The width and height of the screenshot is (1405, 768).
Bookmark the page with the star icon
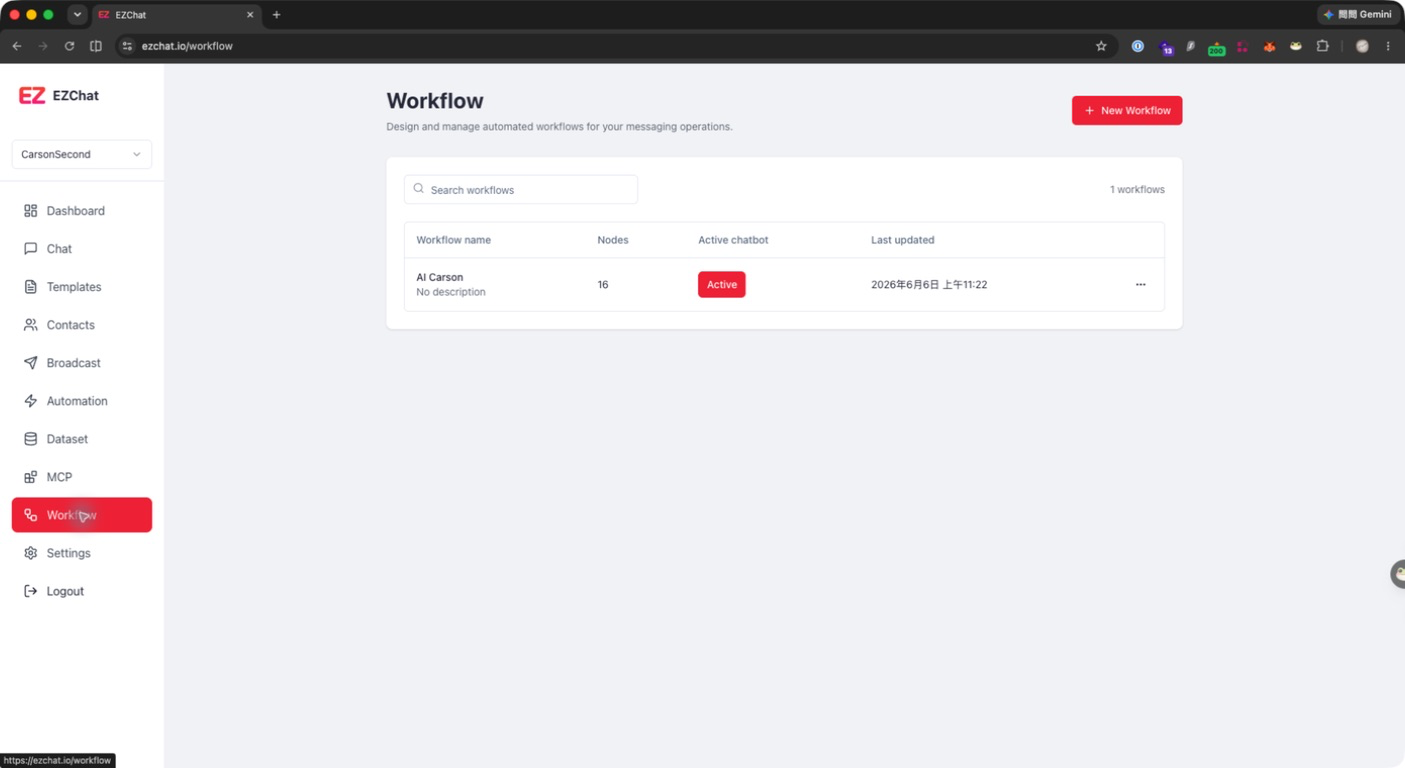(x=1101, y=46)
